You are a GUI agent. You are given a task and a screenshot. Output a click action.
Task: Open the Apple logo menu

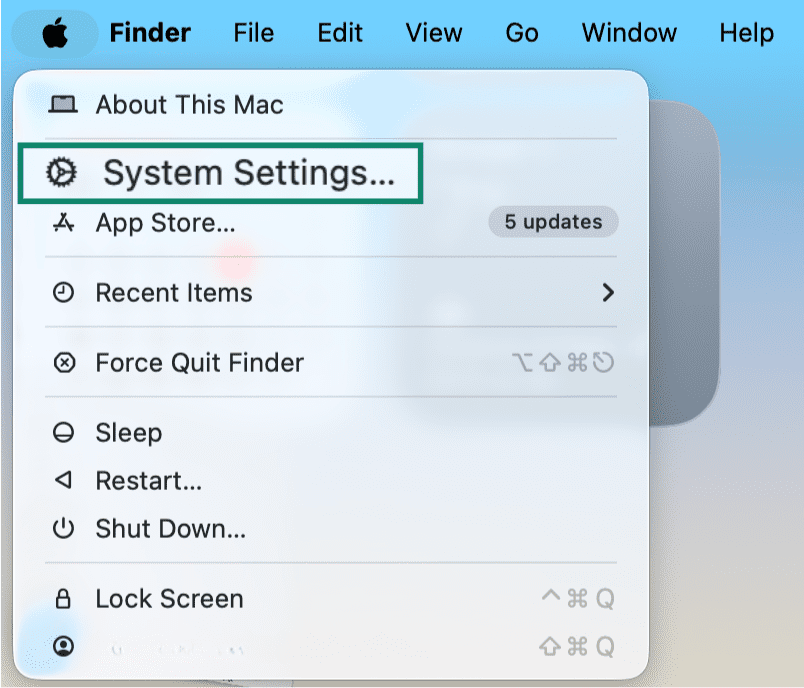pyautogui.click(x=55, y=33)
